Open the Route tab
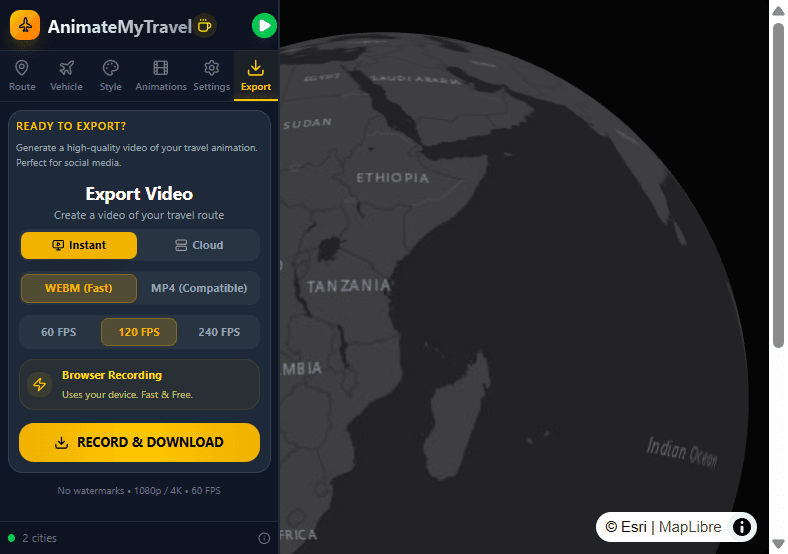Image resolution: width=788 pixels, height=554 pixels. (x=22, y=76)
